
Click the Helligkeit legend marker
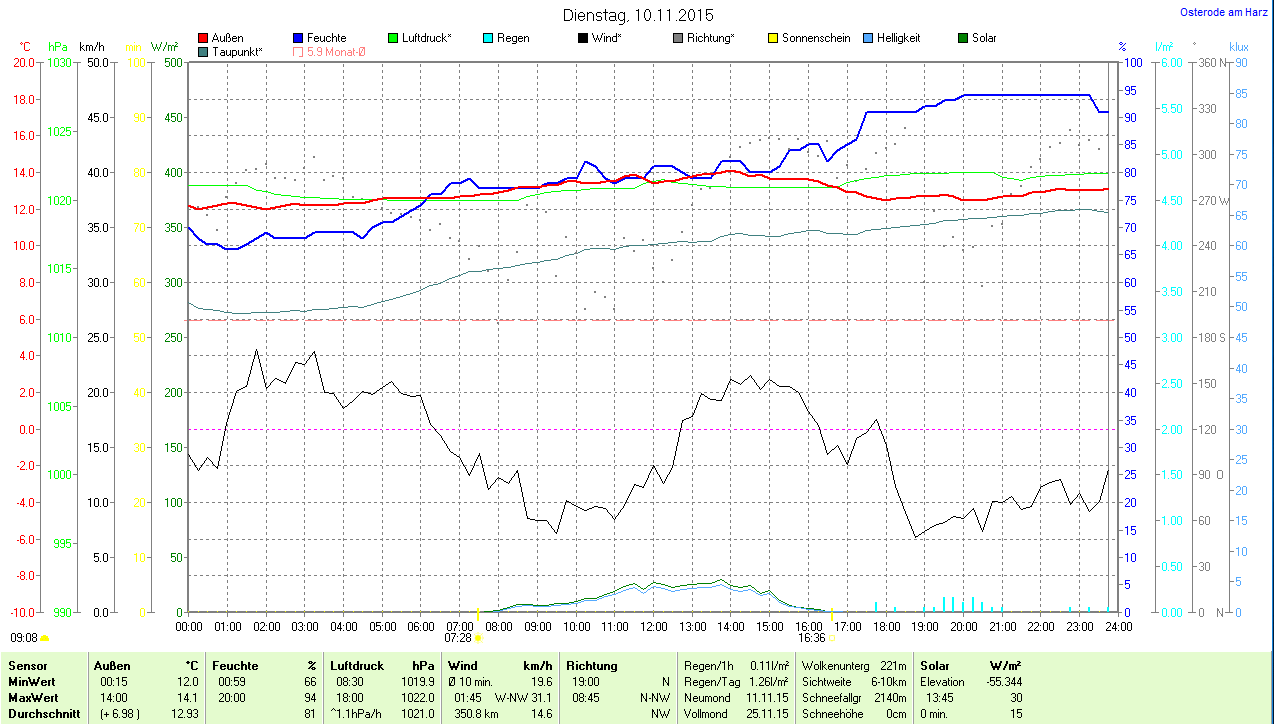tap(868, 38)
